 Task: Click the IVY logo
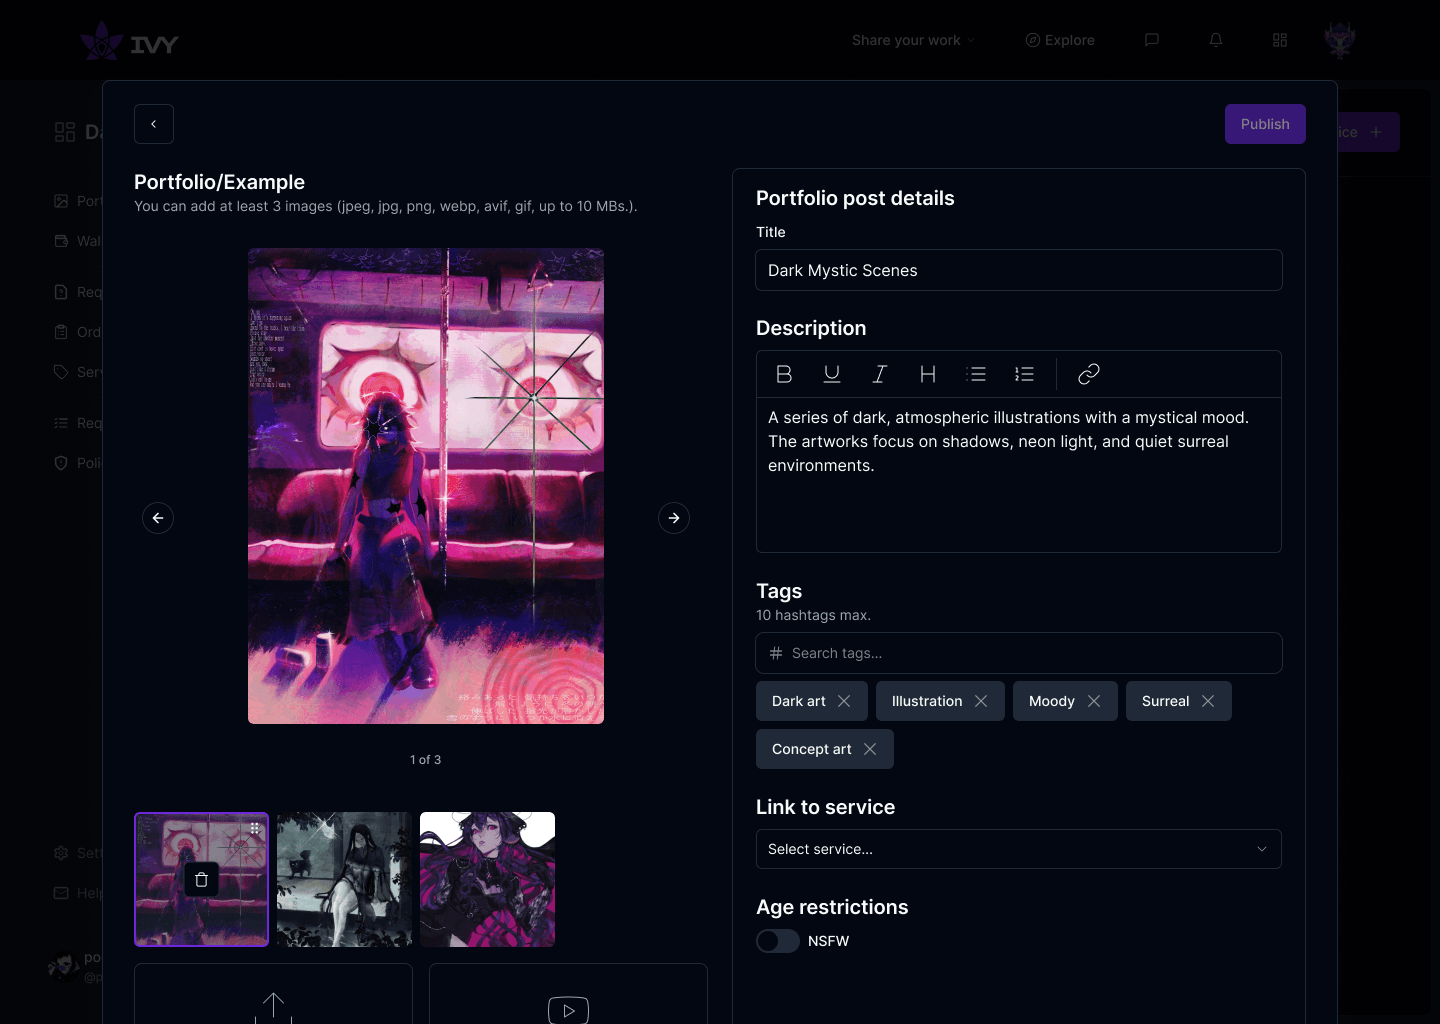click(130, 42)
